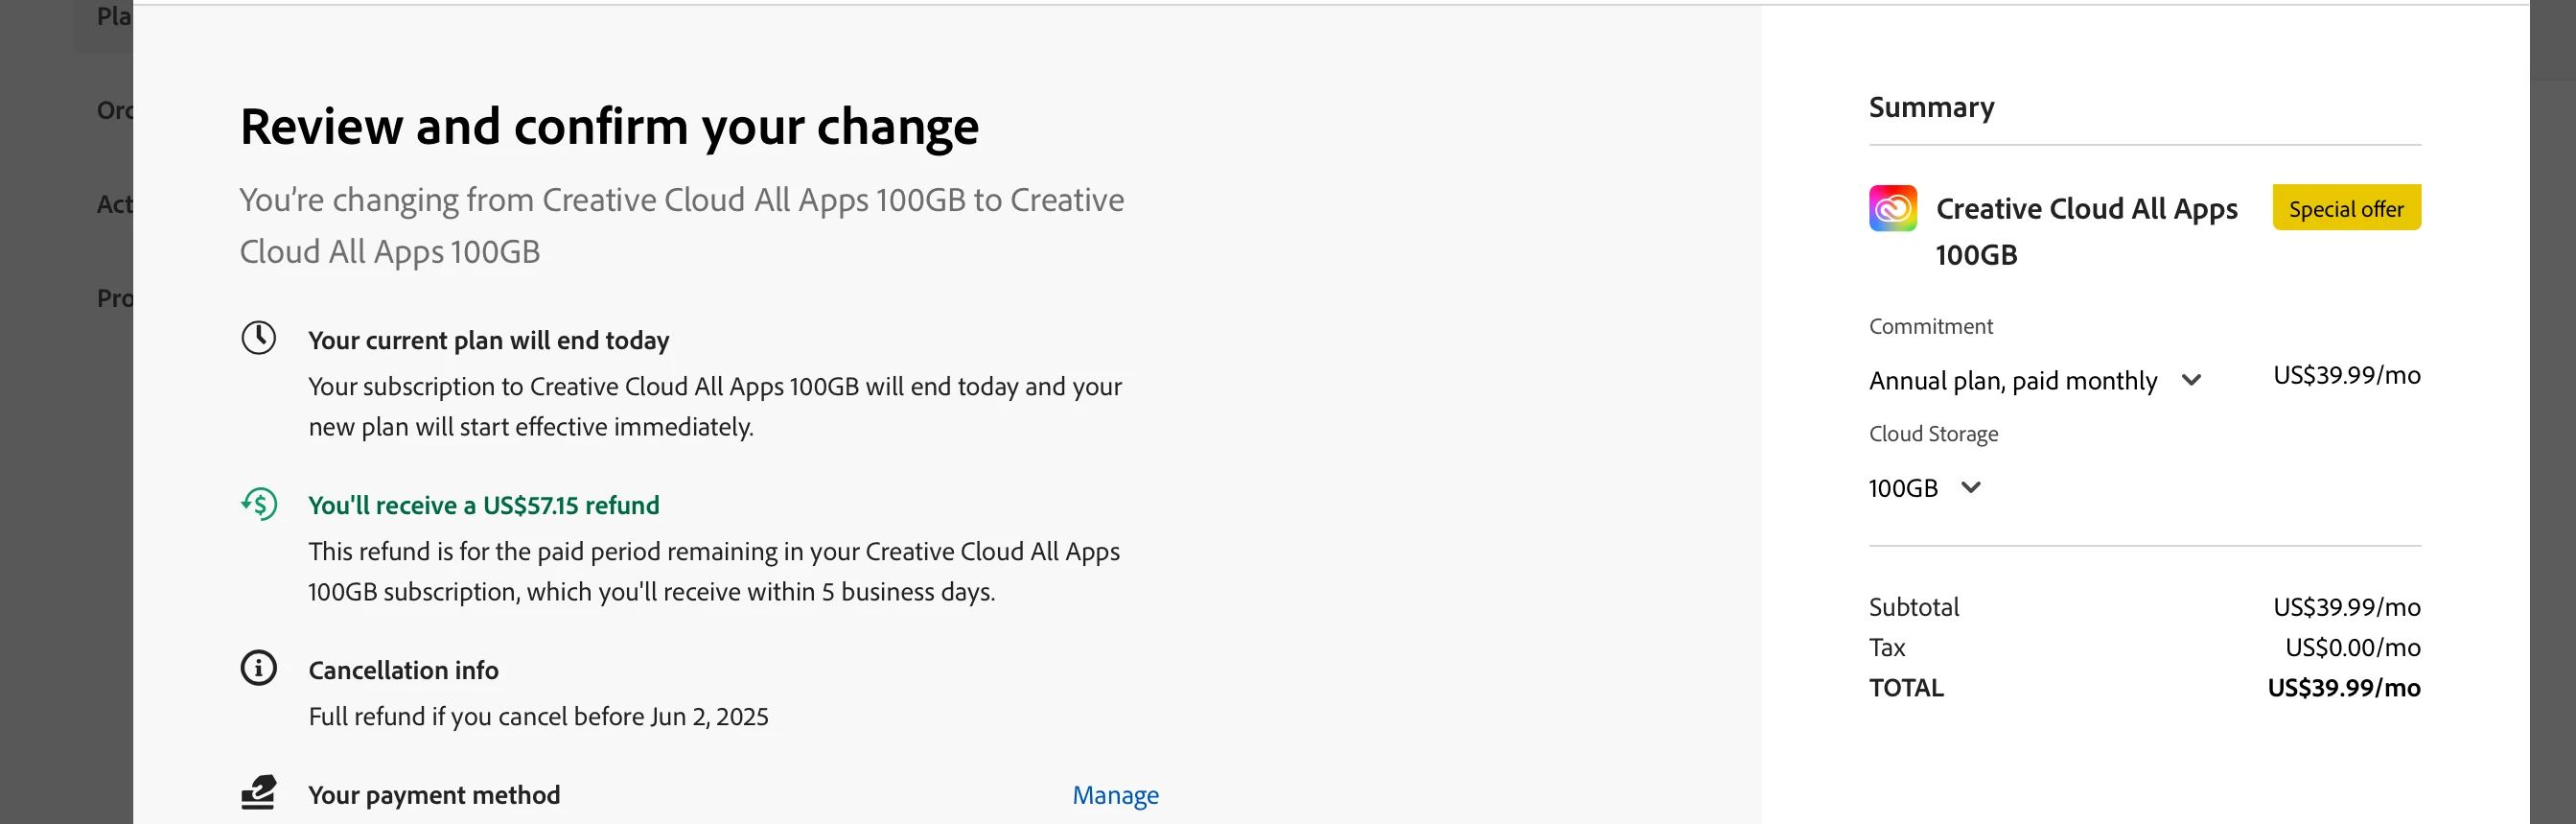Viewport: 2576px width, 824px height.
Task: Click the 'subscription will end today' description paragraph
Action: (x=715, y=406)
